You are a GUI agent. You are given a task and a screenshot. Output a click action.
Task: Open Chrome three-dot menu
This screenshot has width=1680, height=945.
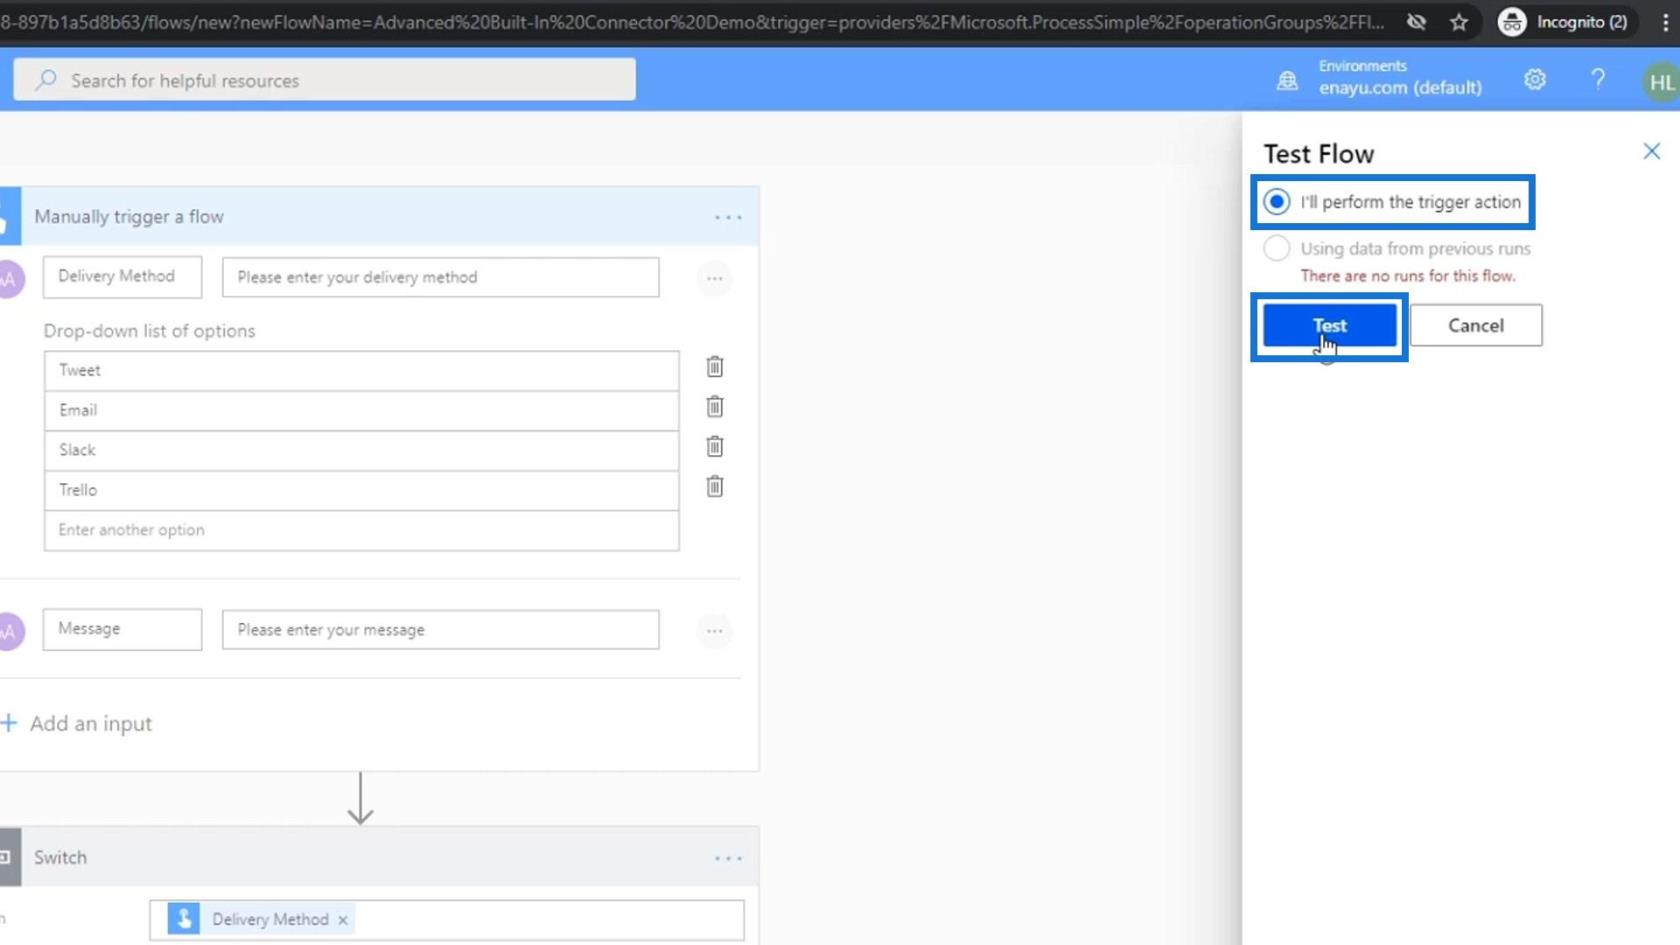(1665, 22)
